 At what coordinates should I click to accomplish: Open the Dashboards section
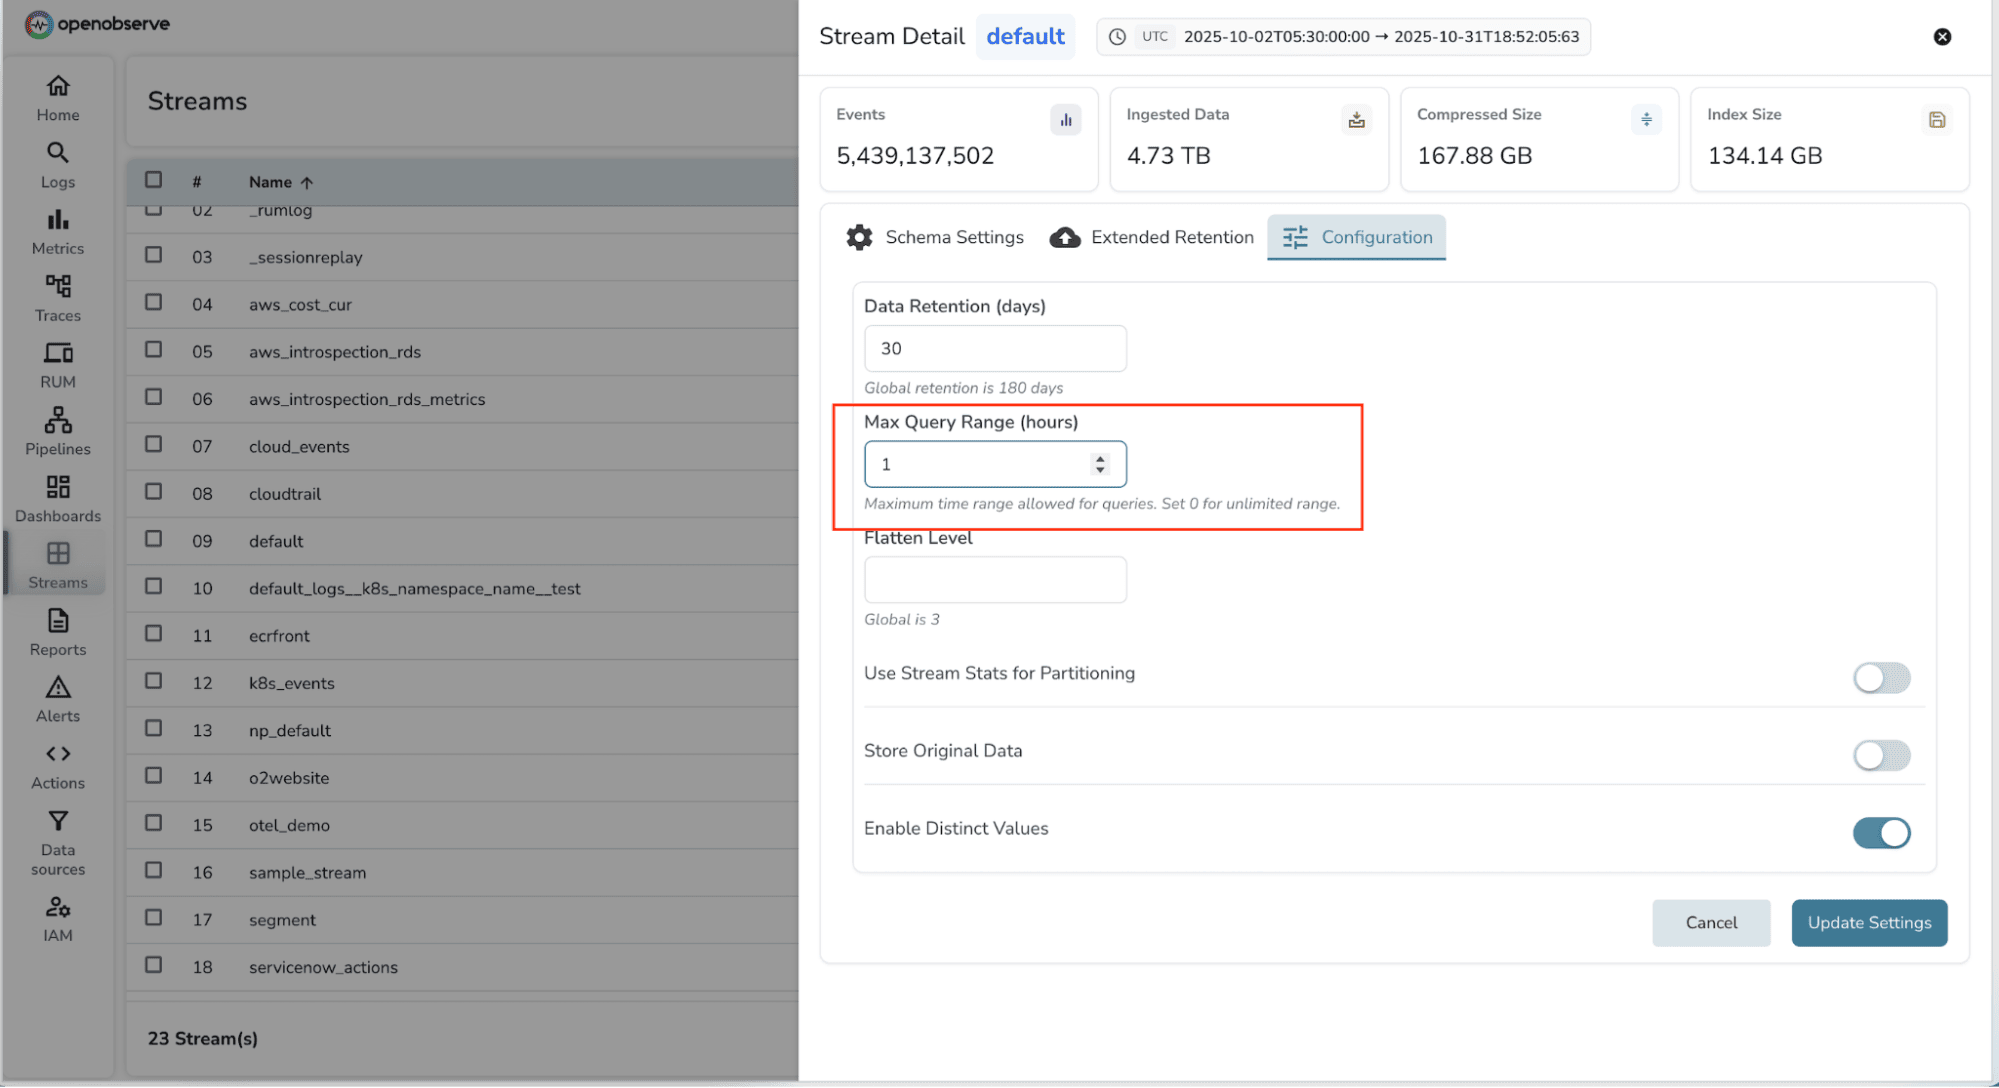click(x=57, y=498)
